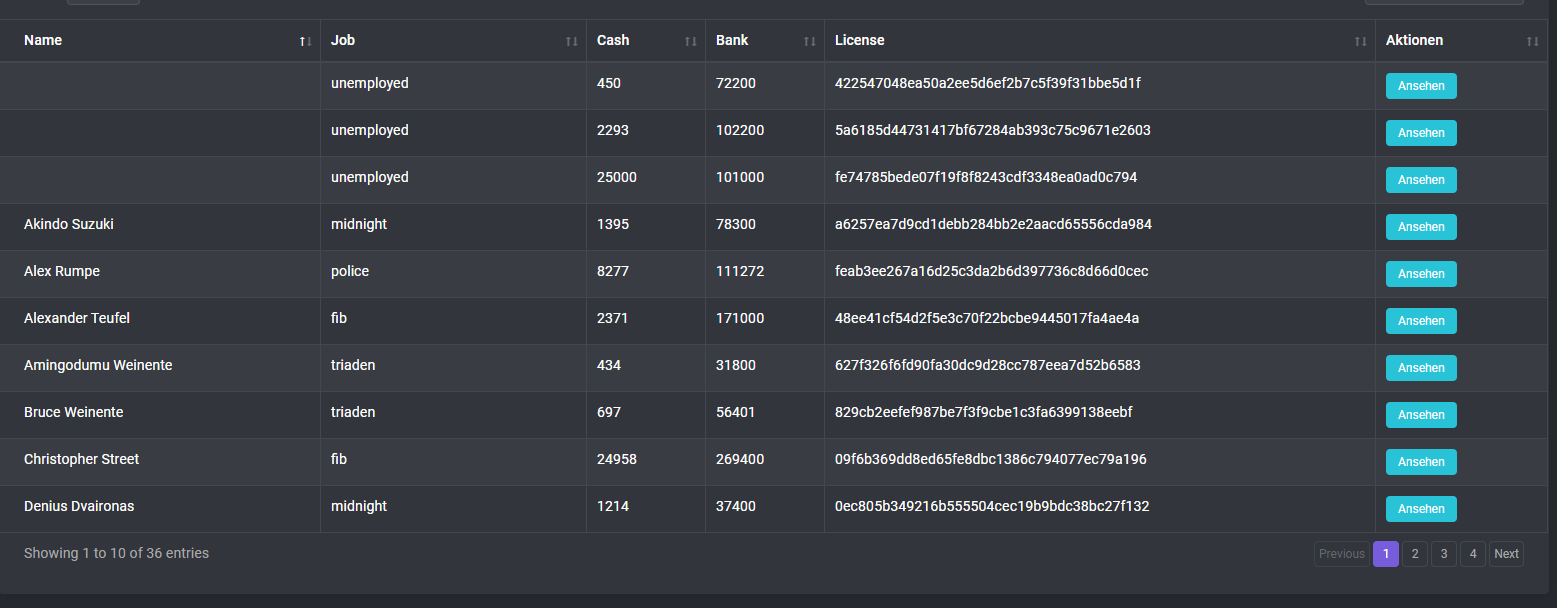Sort by Aktionen column icon
This screenshot has width=1557, height=608.
[x=1532, y=41]
